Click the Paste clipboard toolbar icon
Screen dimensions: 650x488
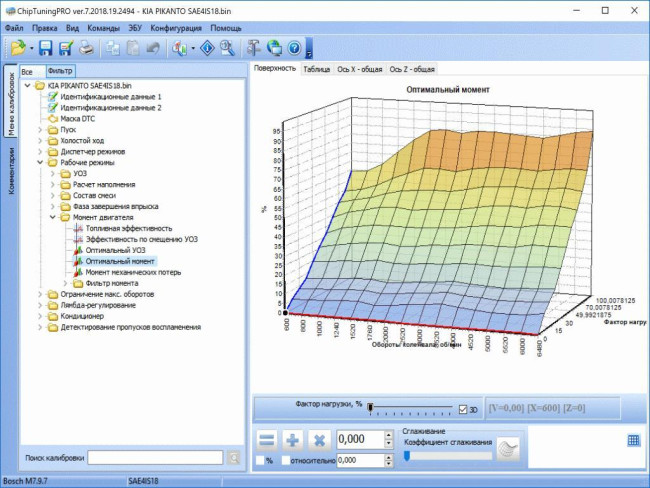[x=133, y=48]
